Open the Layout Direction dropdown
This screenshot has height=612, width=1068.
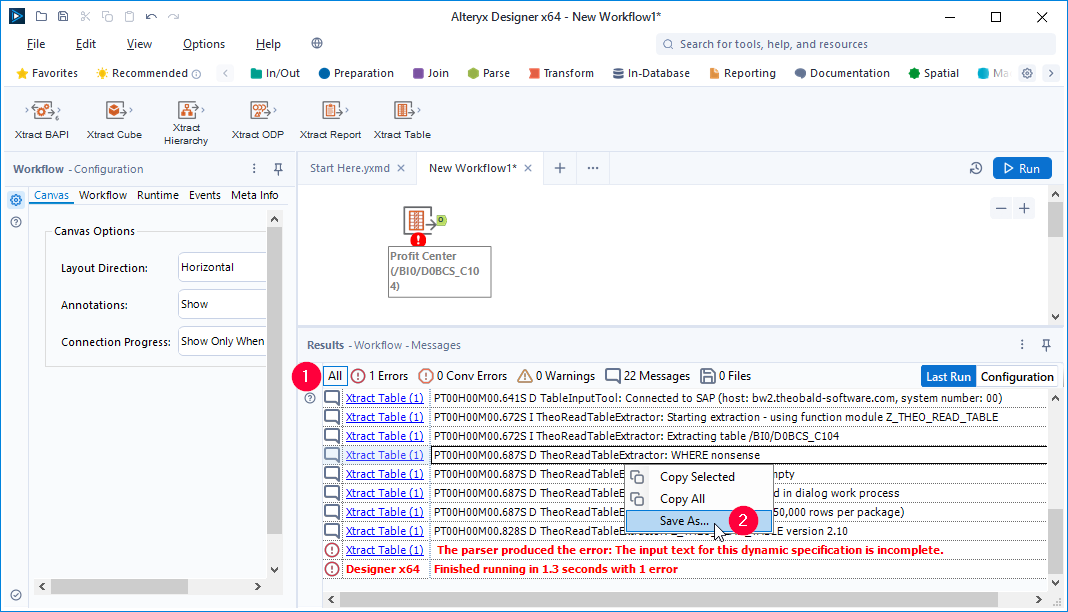[x=222, y=267]
